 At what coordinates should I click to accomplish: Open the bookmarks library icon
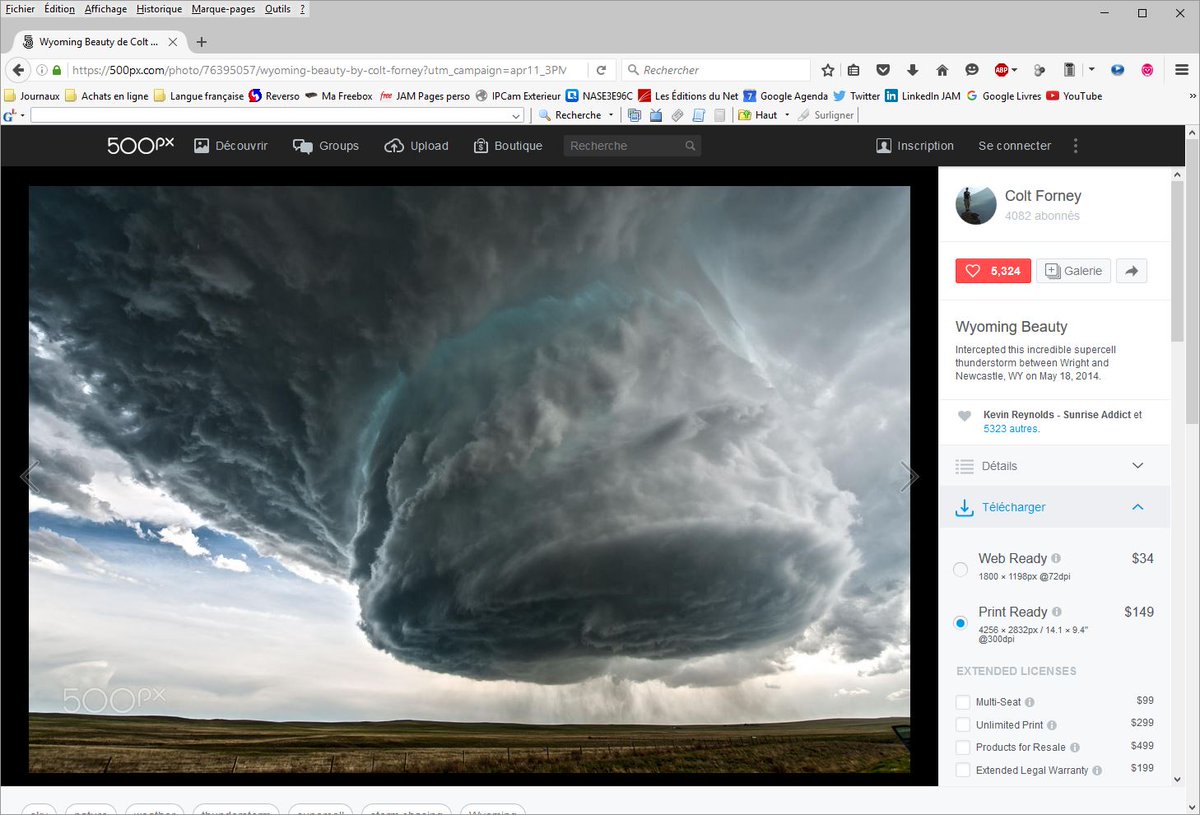tap(853, 70)
